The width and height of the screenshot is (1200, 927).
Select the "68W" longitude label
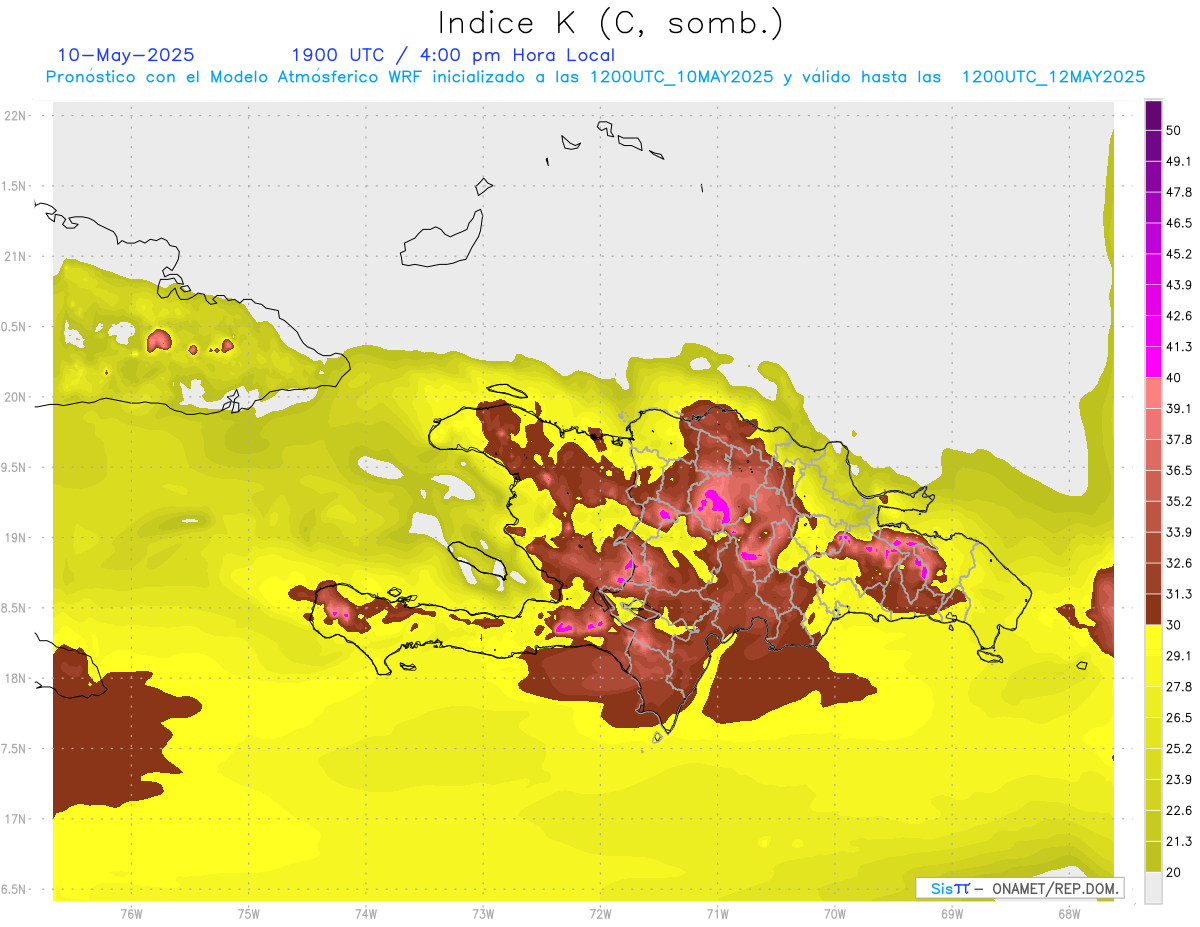pos(1069,914)
